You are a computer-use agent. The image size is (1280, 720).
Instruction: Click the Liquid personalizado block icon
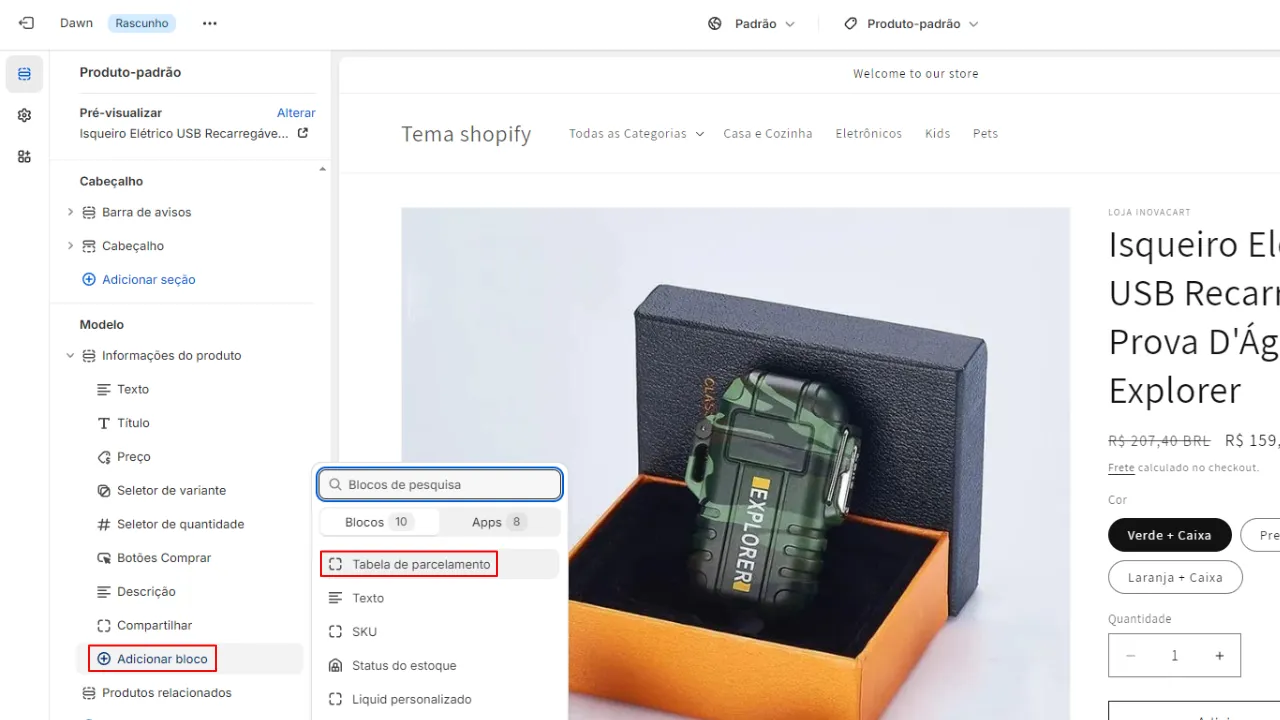pos(336,699)
